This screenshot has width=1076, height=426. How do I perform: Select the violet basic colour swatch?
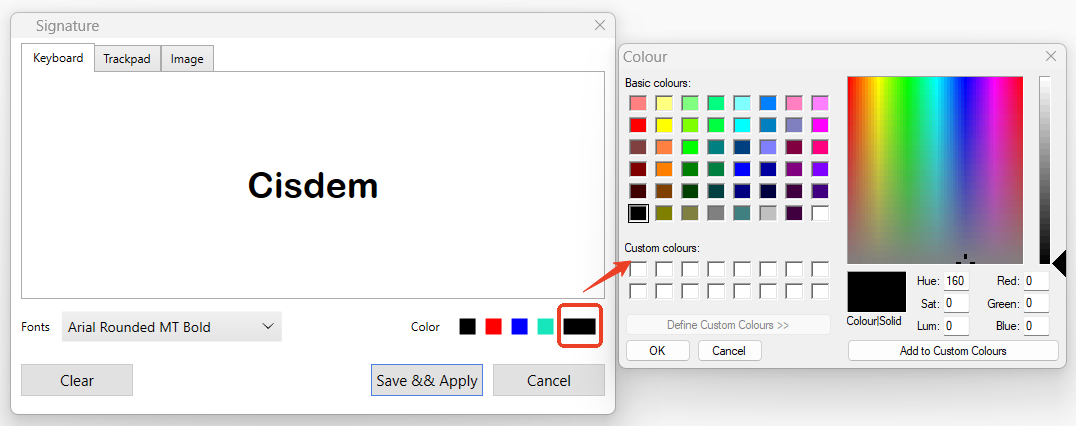(820, 169)
